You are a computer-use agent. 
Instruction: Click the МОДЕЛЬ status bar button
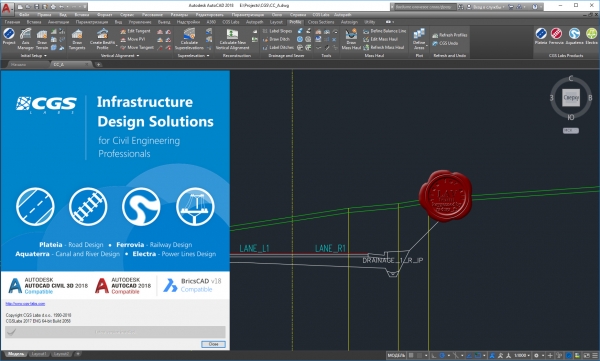pos(396,356)
